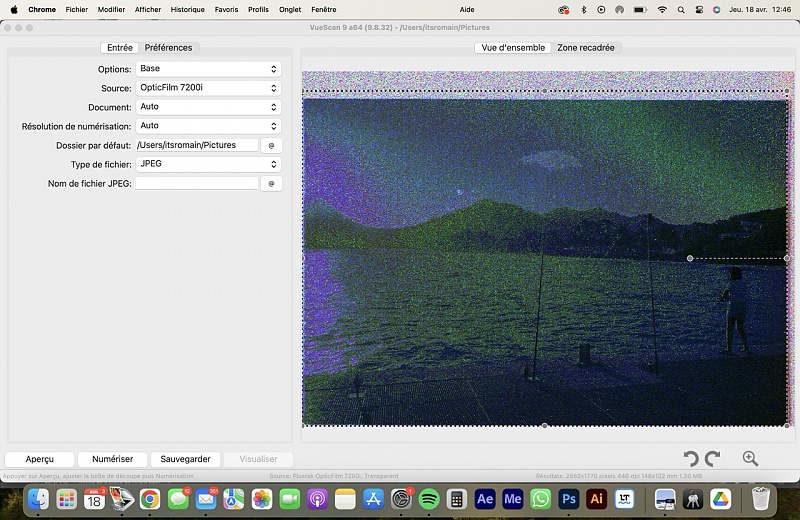The height and width of the screenshot is (520, 800).
Task: Open the Wi-Fi status menu
Action: point(662,9)
